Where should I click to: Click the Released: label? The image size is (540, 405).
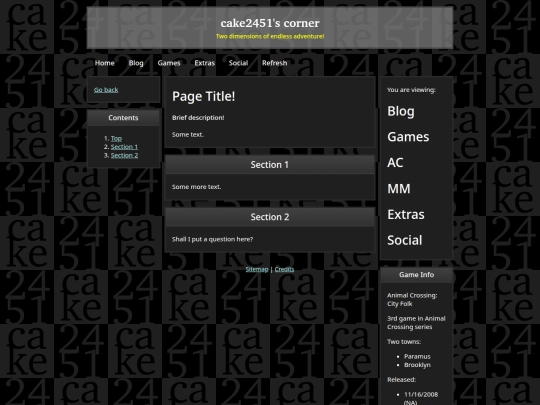click(x=402, y=380)
